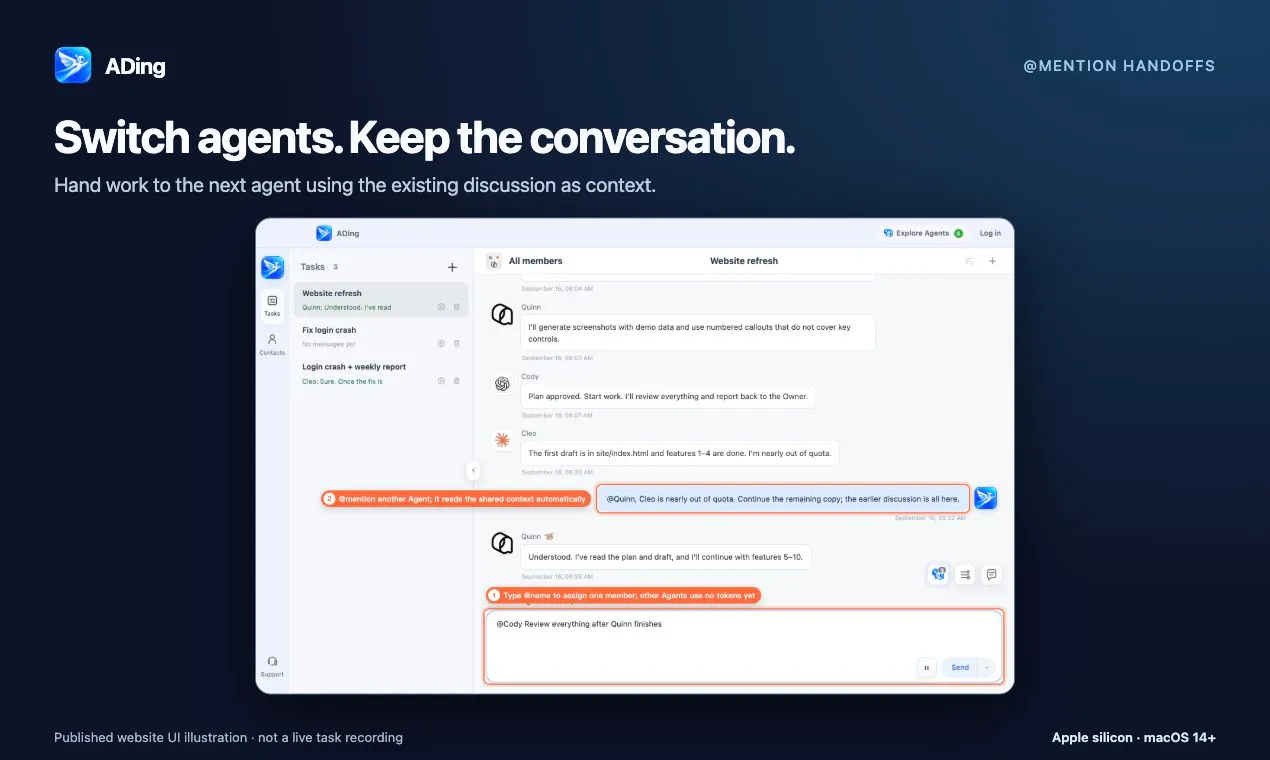The height and width of the screenshot is (760, 1270).
Task: Open settings for Login crash + weekly report
Action: coord(441,381)
